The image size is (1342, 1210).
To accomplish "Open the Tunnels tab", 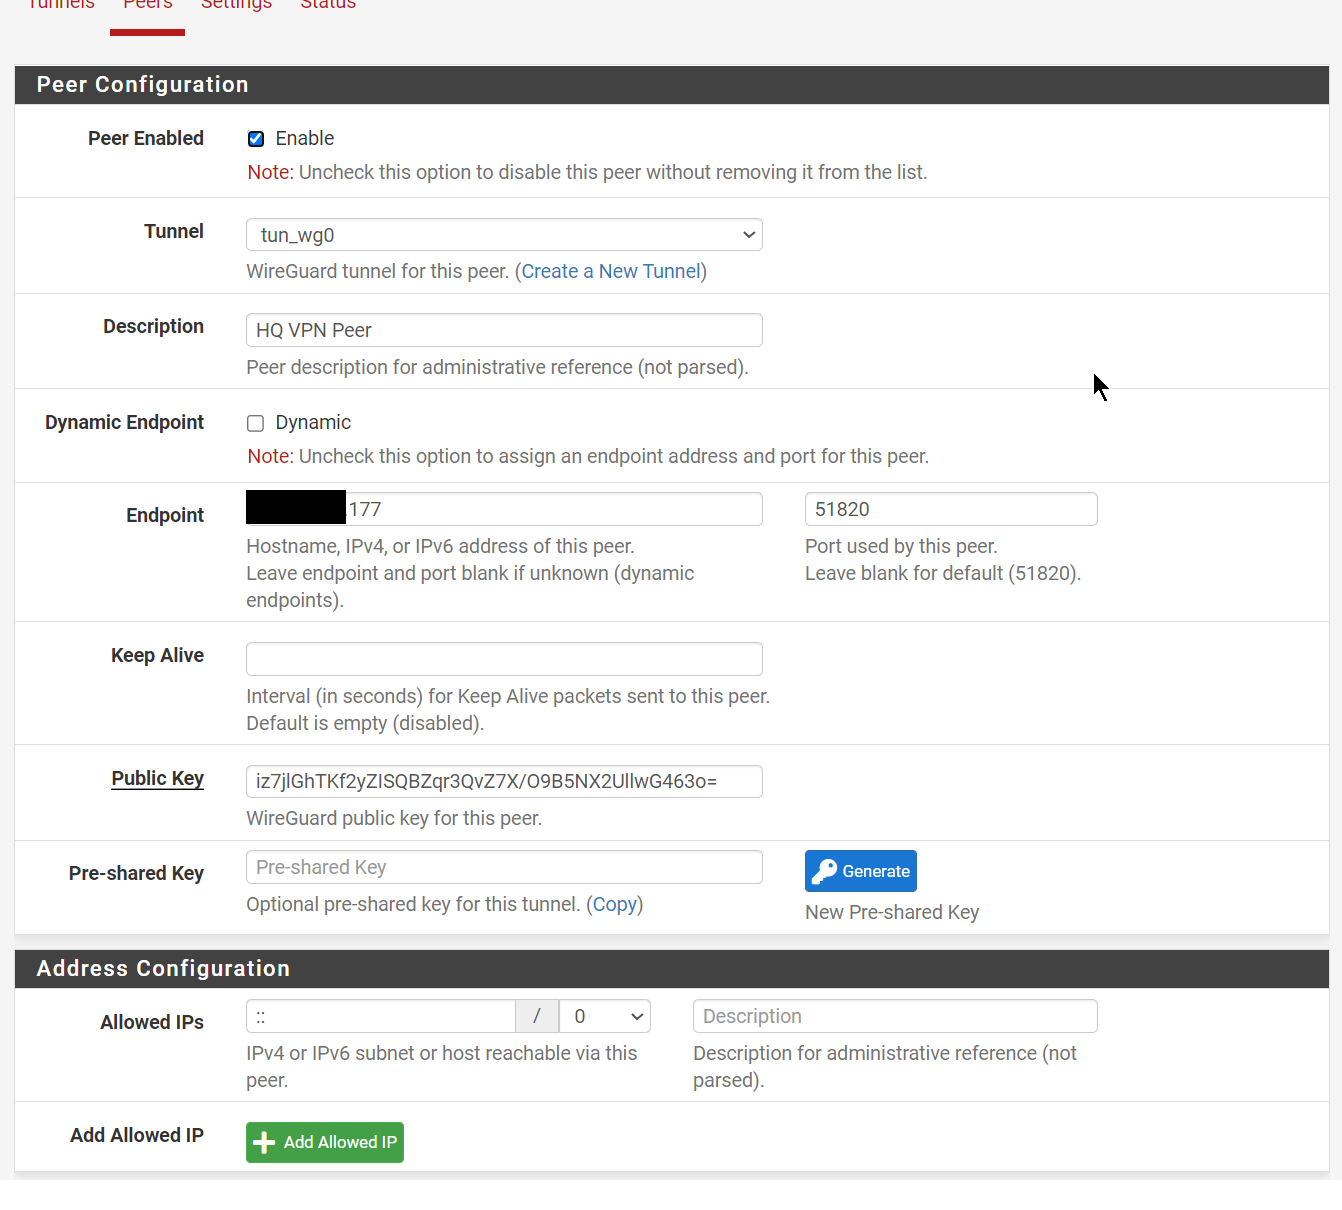I will pos(61,5).
